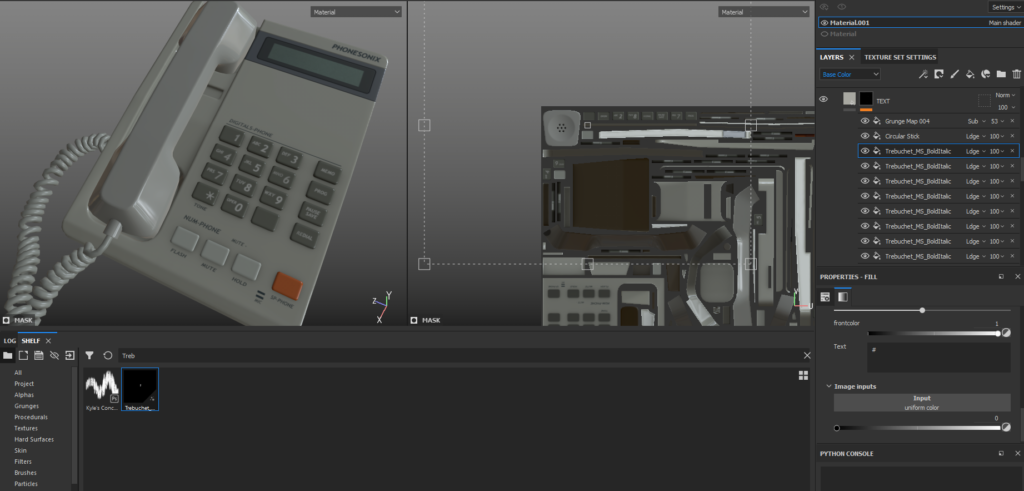Viewport: 1024px width, 491px height.
Task: Hide the Circular Stick effect
Action: 865,136
